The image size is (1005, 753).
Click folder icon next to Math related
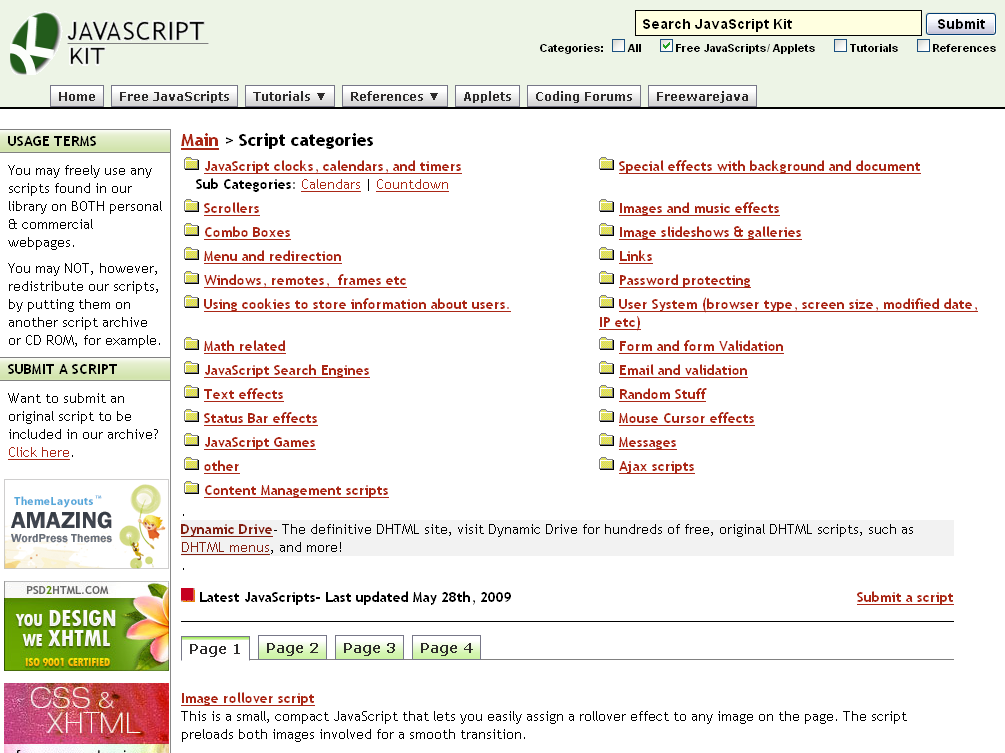tap(192, 345)
